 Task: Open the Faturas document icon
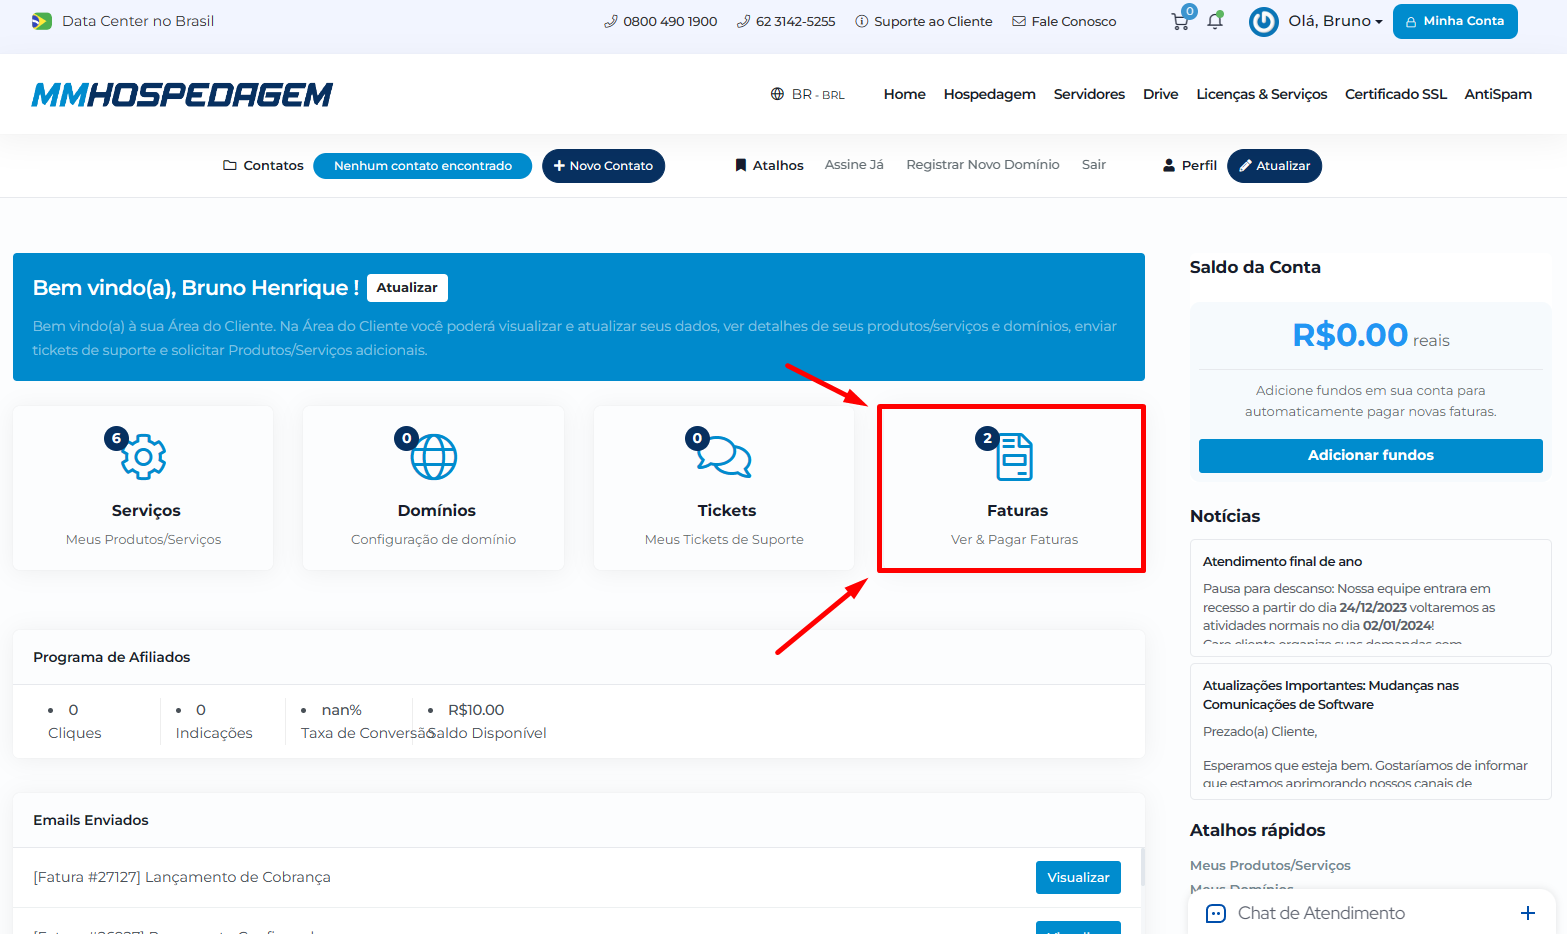[1015, 457]
